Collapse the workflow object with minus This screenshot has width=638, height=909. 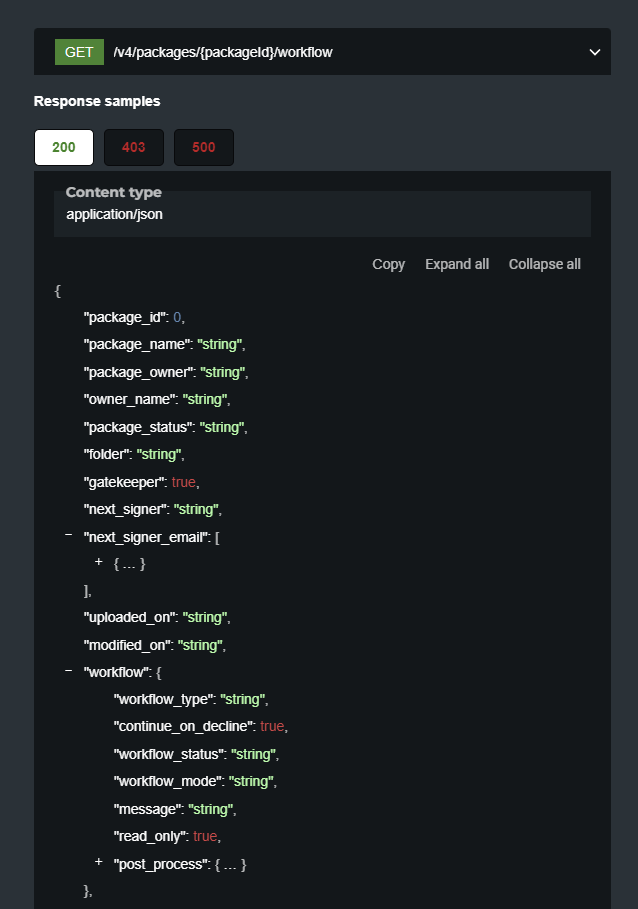point(69,670)
